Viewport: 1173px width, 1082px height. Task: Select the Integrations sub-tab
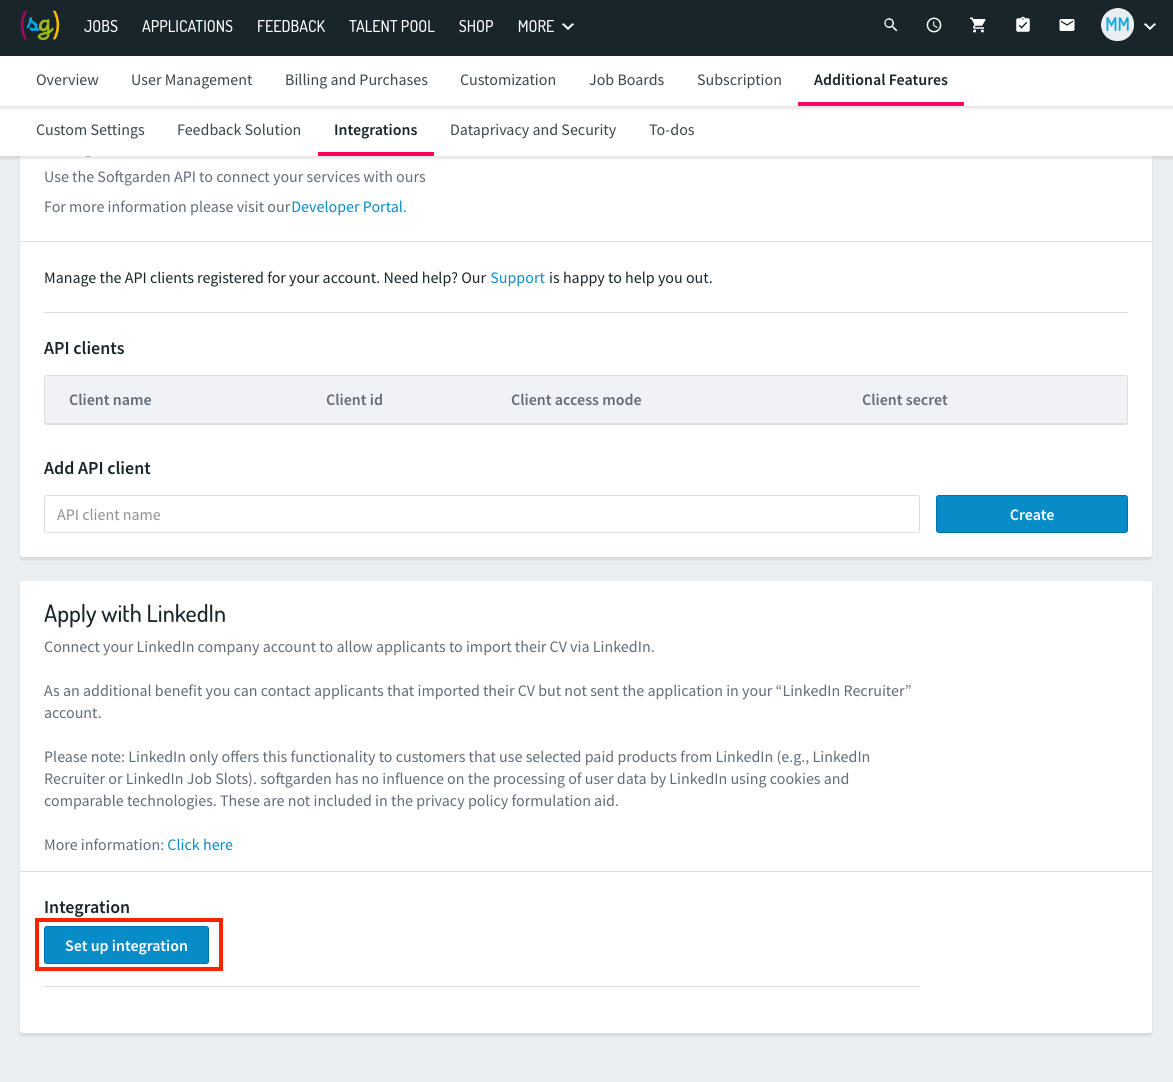376,130
